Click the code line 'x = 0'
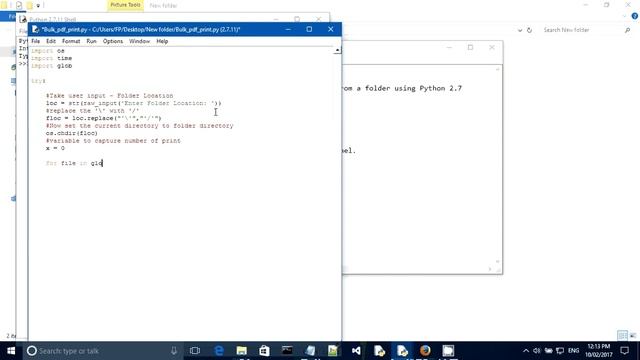This screenshot has height=360, width=640. point(55,148)
